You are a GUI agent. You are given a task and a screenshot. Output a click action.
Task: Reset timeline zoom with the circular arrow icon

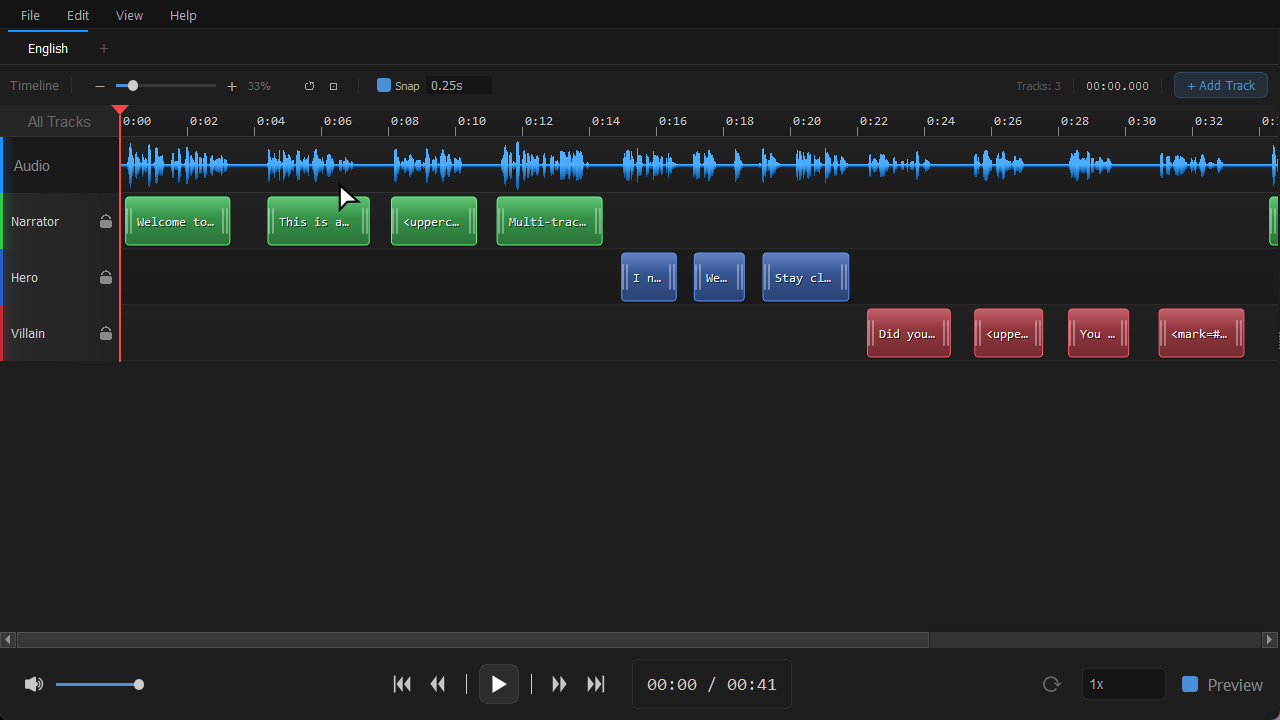click(309, 86)
